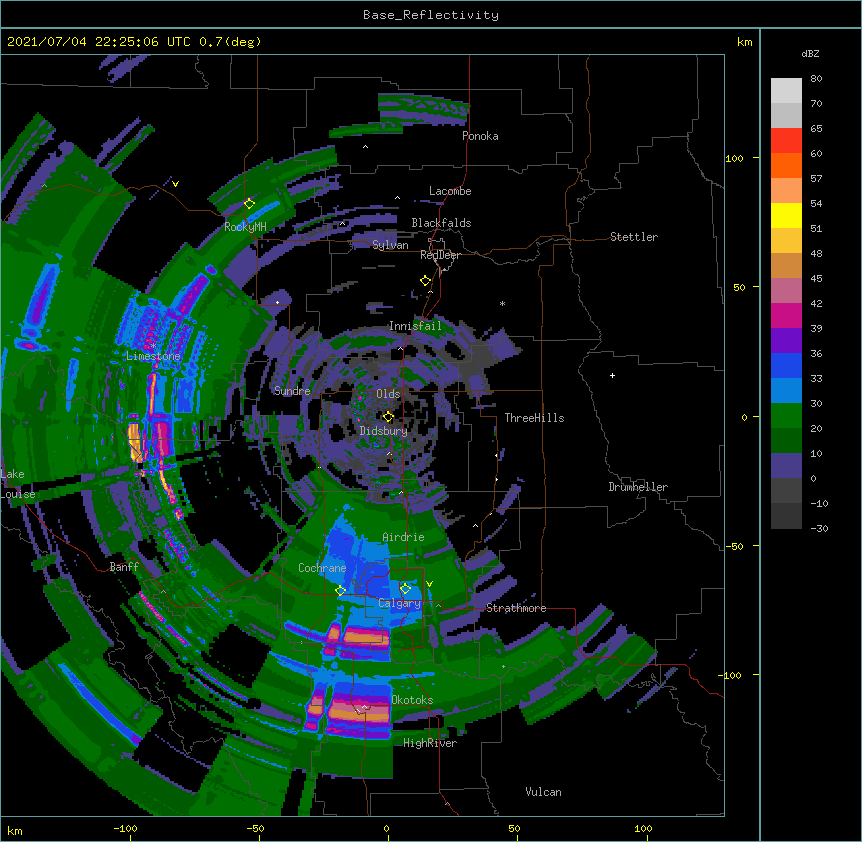Viewport: 862px width, 842px height.
Task: Click the Strathmore label
Action: (516, 608)
